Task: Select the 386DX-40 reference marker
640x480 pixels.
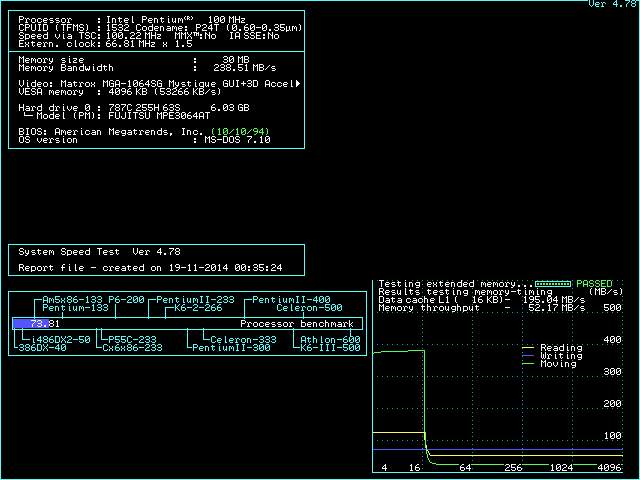Action: (x=42, y=348)
